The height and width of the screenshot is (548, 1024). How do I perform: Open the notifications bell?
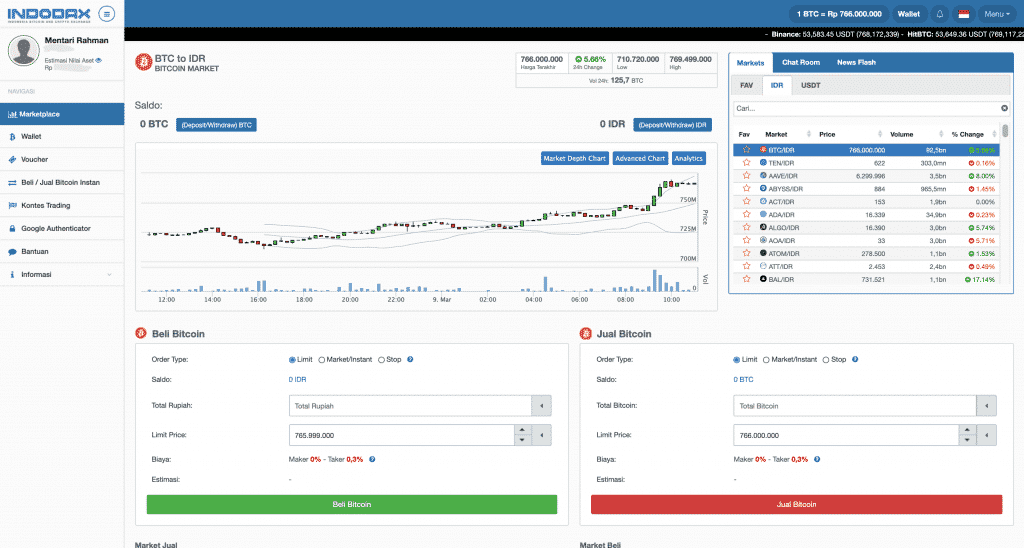tap(939, 14)
